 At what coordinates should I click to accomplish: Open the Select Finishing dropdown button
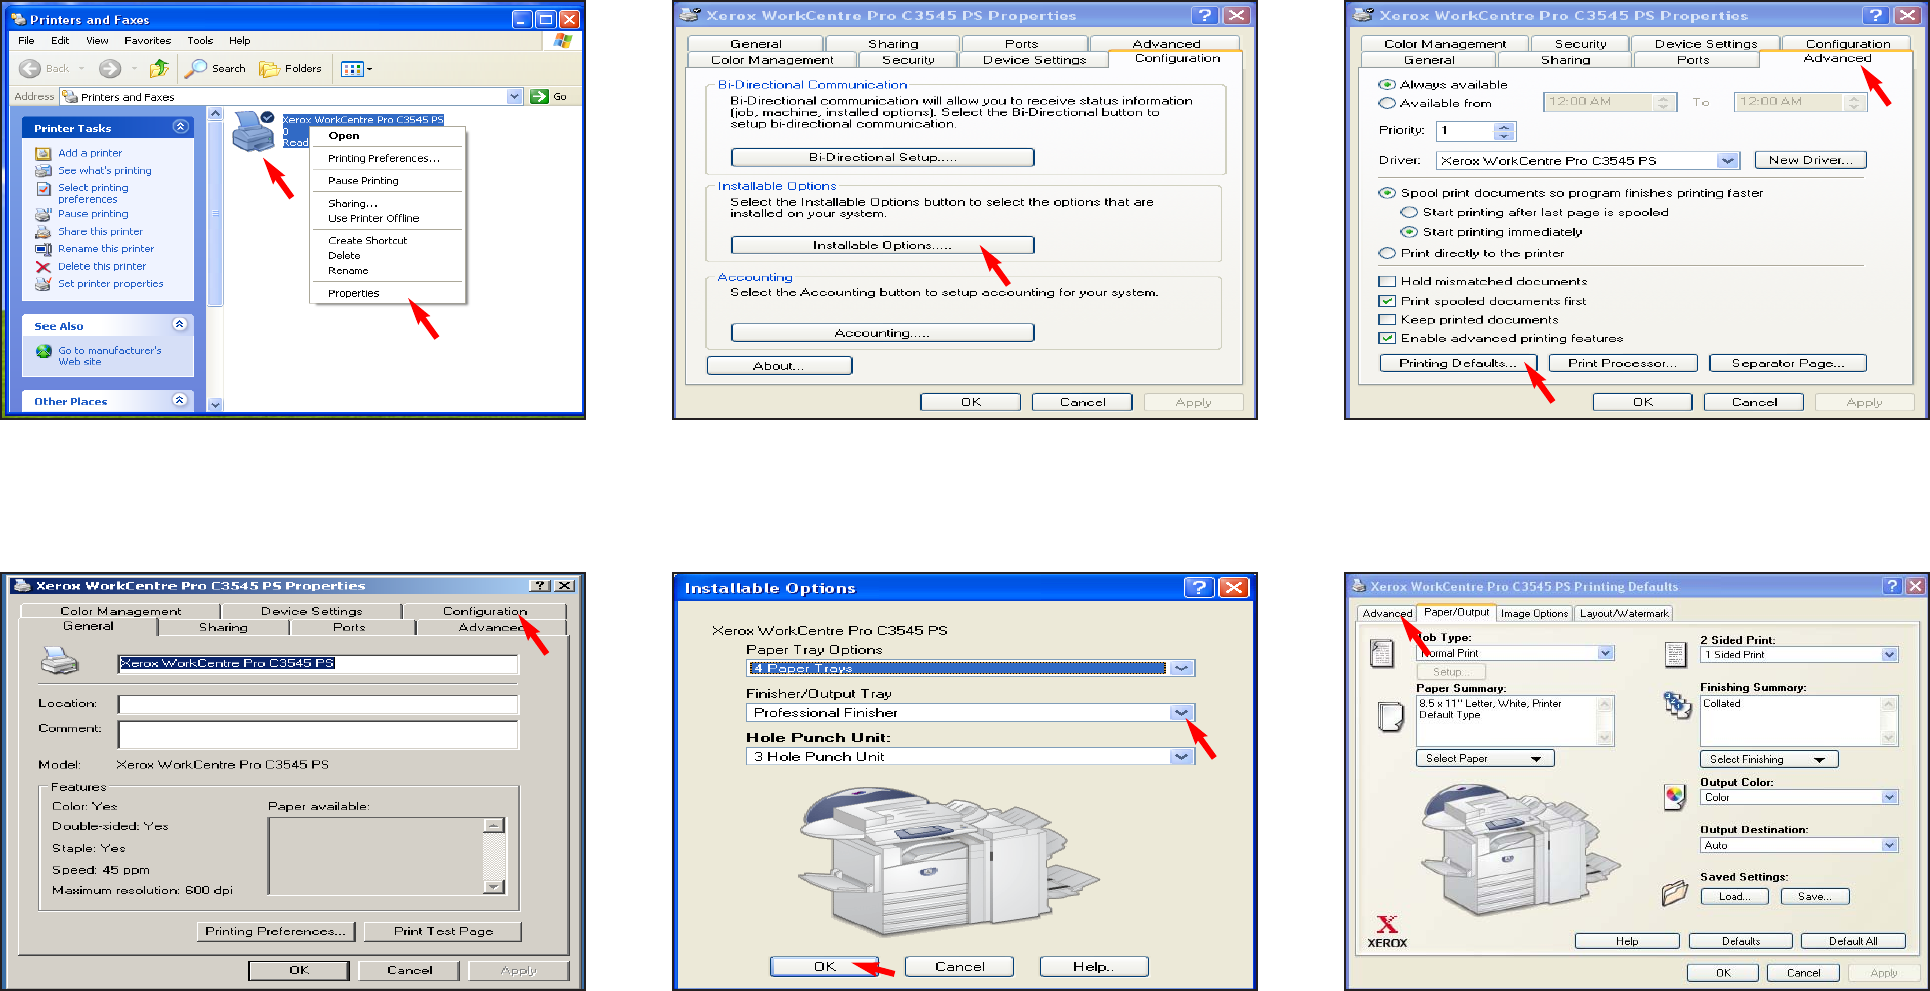1769,760
